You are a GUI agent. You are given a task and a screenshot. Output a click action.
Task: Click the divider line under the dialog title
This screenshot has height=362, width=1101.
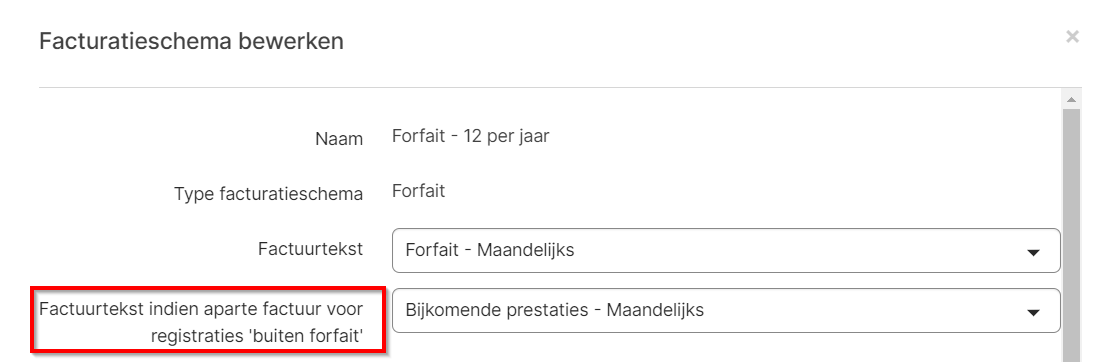tap(550, 87)
